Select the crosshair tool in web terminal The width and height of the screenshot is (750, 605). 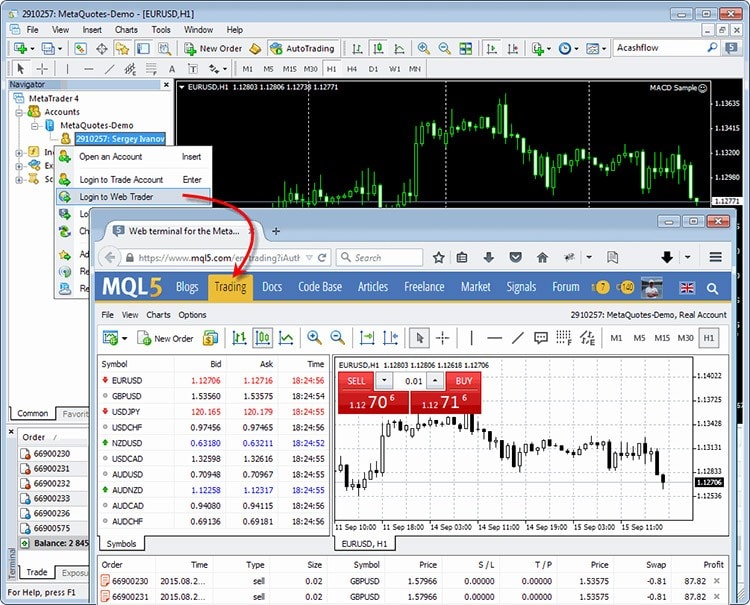pos(442,338)
